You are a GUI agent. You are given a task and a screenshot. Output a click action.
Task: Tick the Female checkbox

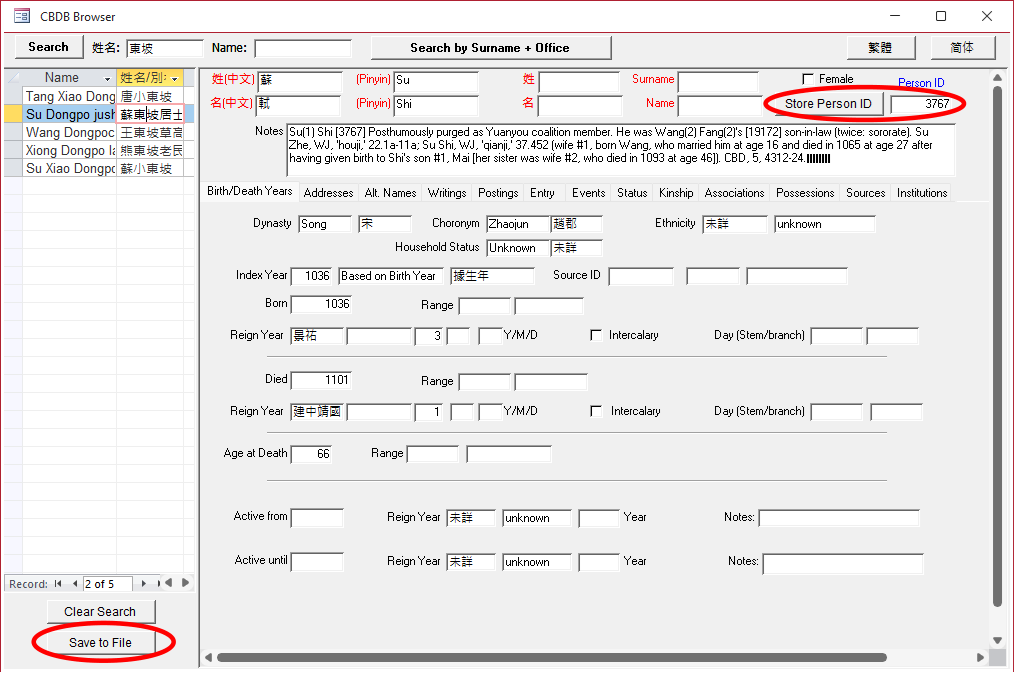pyautogui.click(x=808, y=79)
